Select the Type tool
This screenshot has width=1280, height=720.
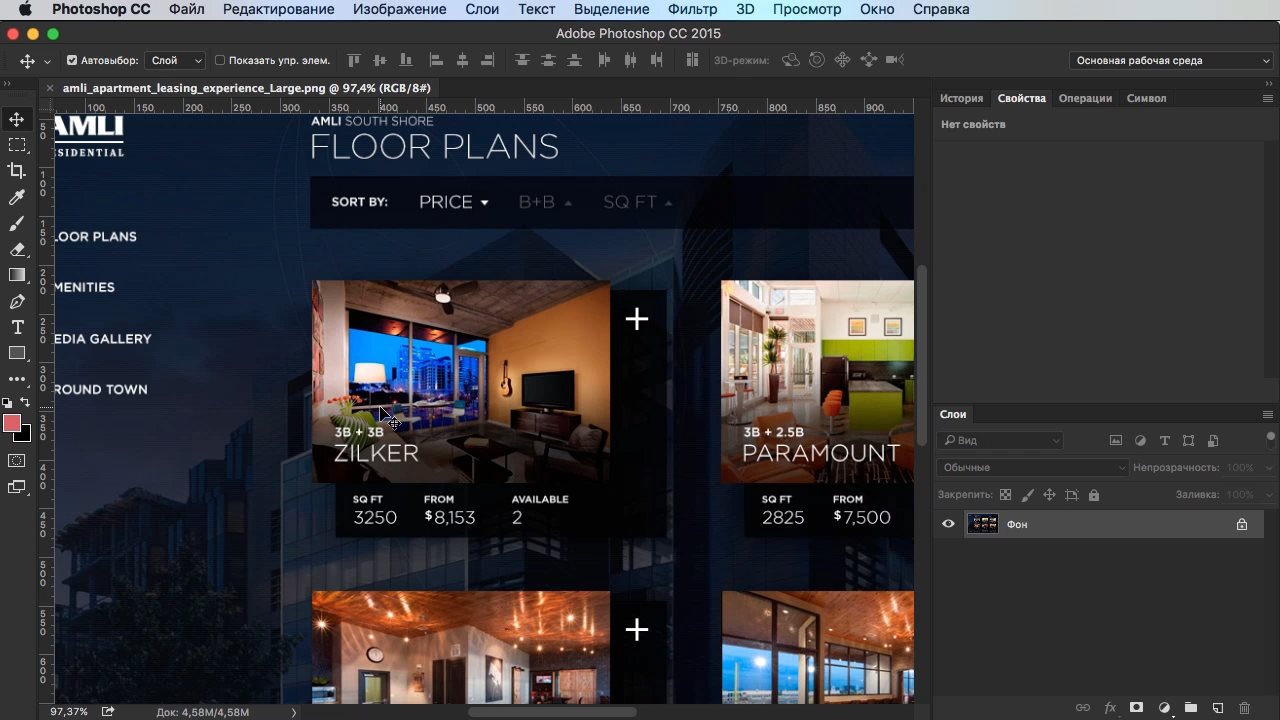coord(17,327)
